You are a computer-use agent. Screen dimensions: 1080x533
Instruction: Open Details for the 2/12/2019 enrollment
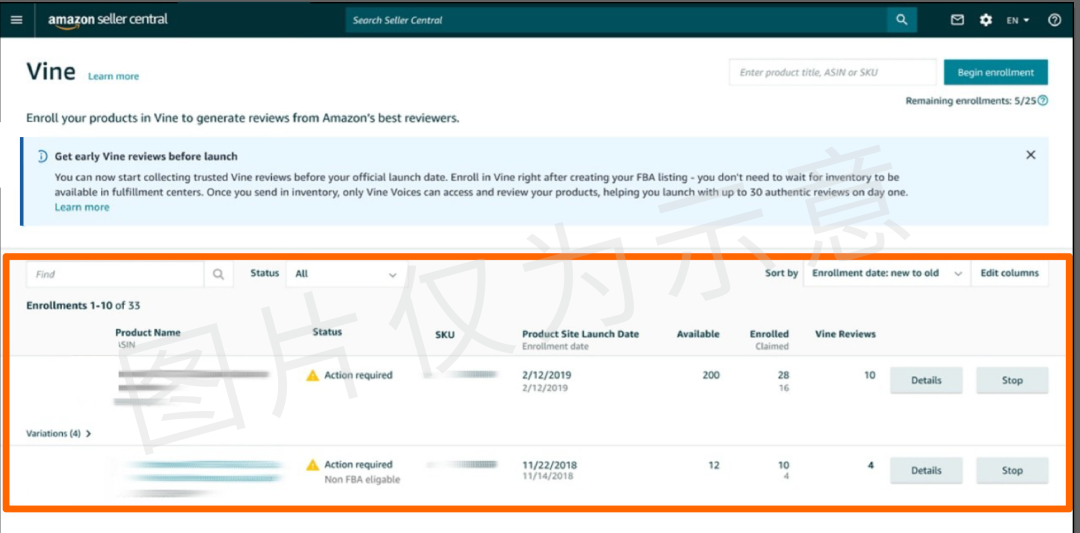coord(926,381)
